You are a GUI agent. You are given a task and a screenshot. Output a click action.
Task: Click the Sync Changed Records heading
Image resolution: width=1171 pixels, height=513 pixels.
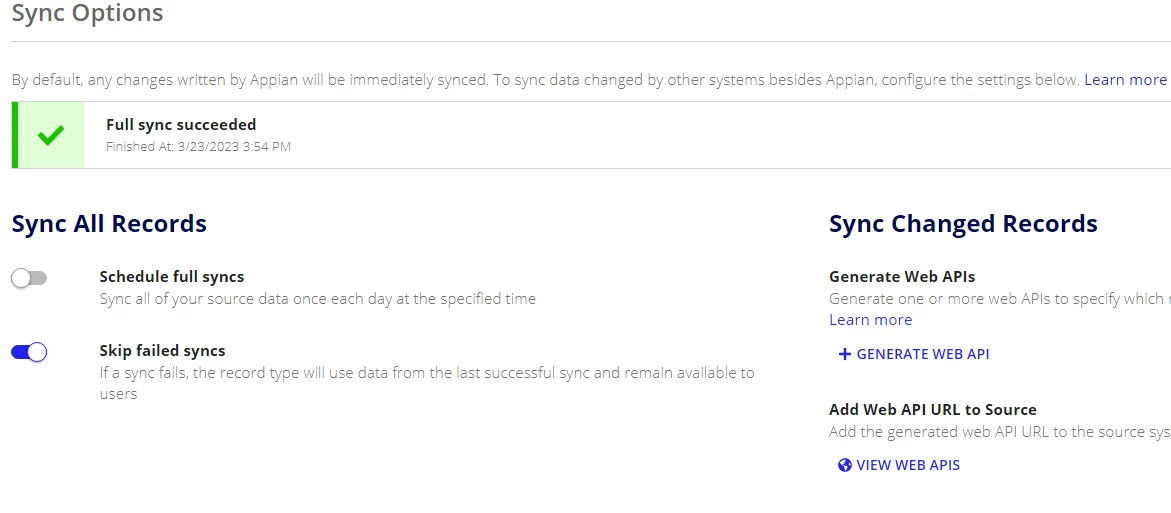click(963, 223)
